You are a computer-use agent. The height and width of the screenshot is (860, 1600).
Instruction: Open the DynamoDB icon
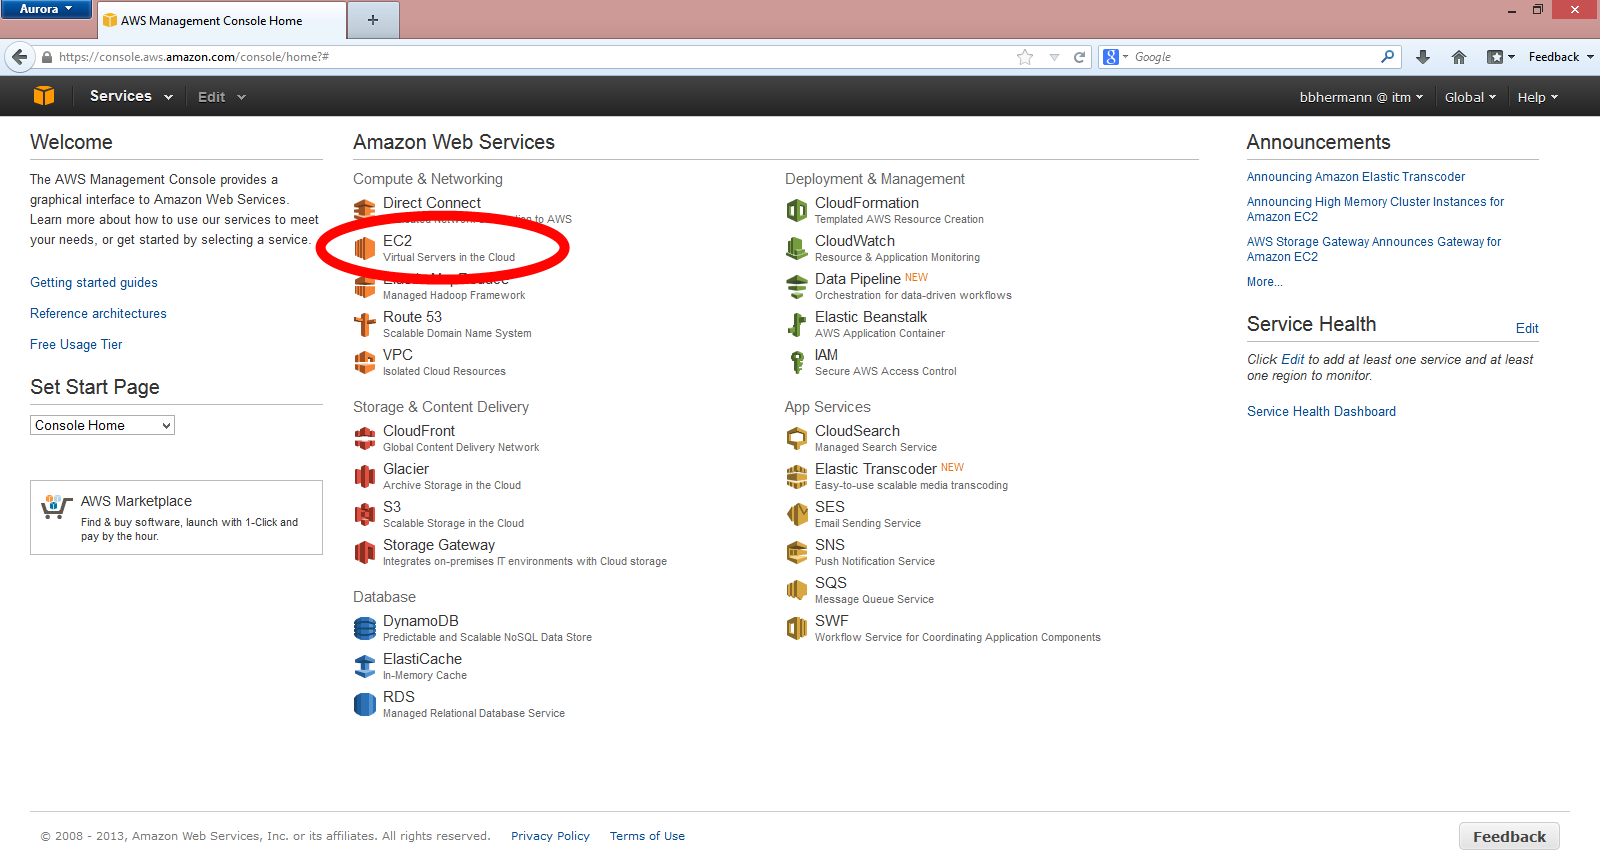pyautogui.click(x=365, y=628)
